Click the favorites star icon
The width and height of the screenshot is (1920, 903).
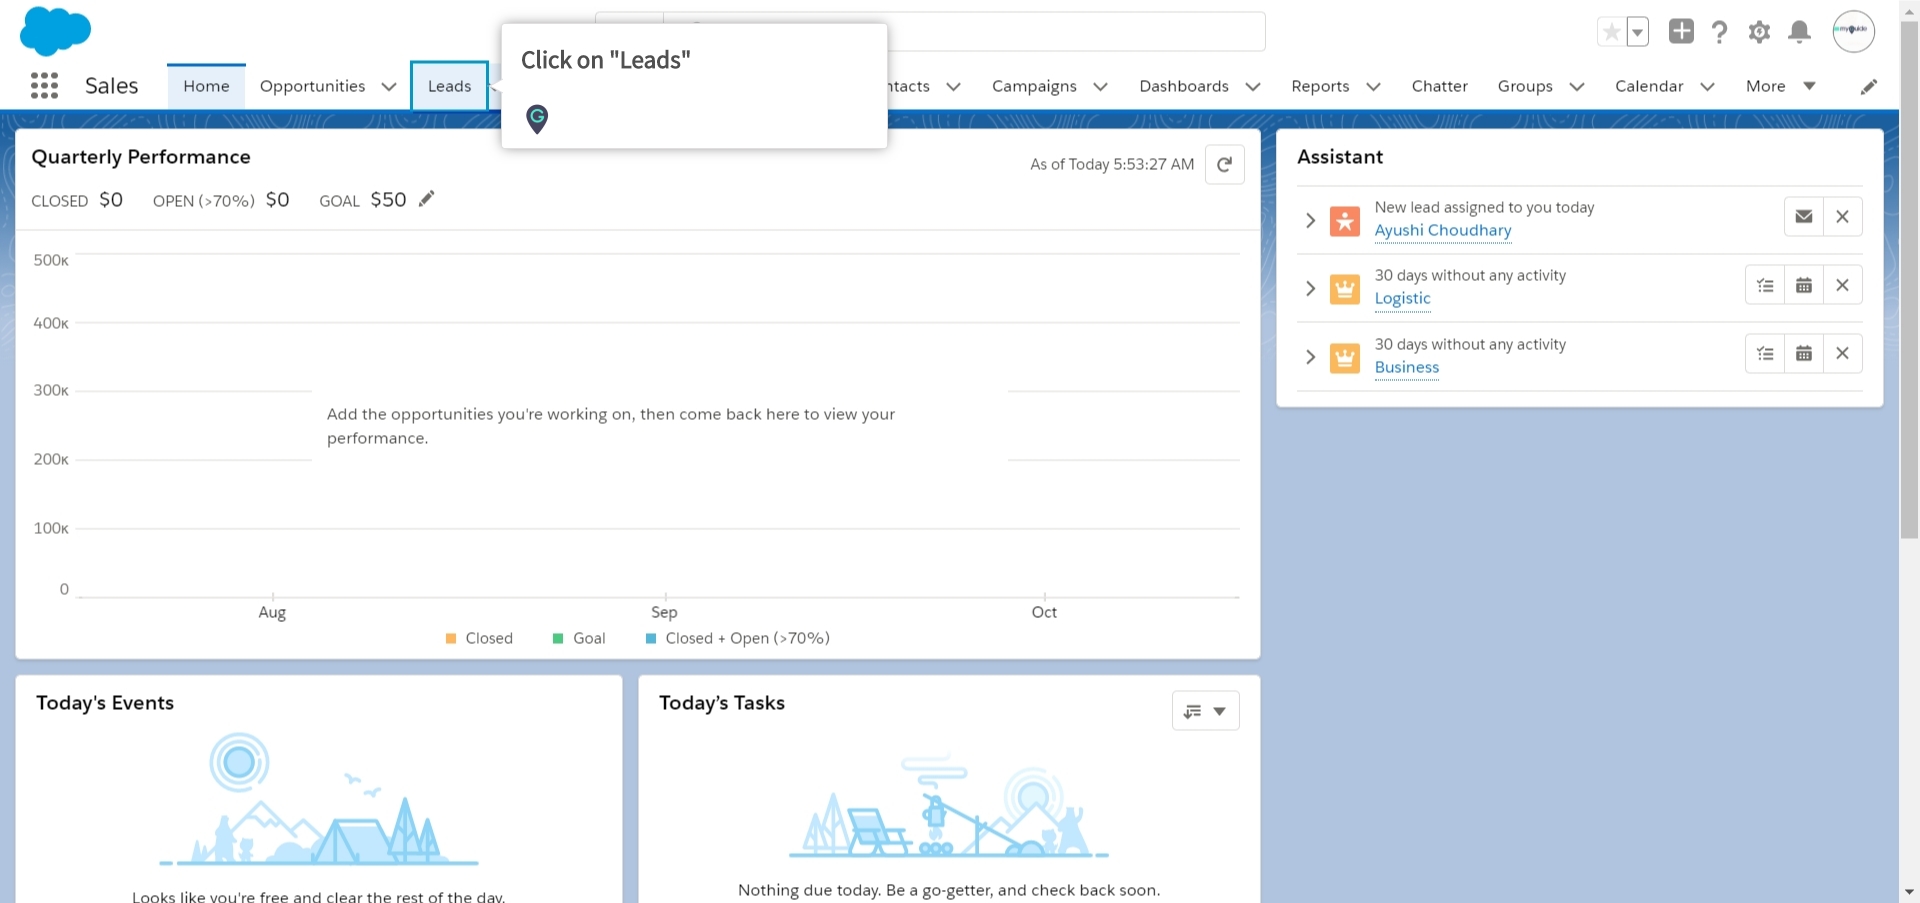coord(1611,32)
